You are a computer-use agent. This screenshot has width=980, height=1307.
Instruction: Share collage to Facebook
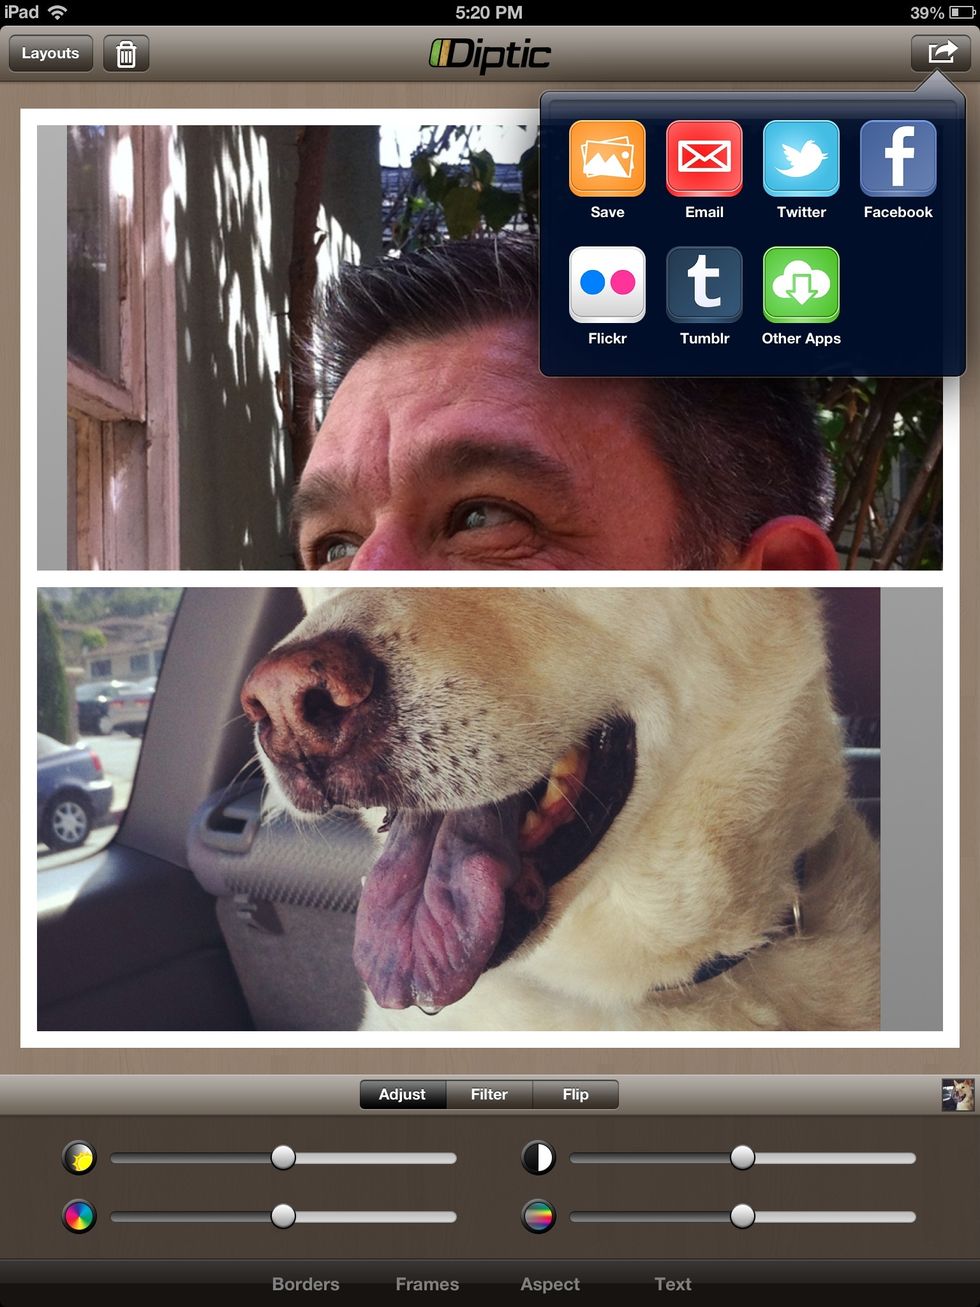pyautogui.click(x=898, y=158)
